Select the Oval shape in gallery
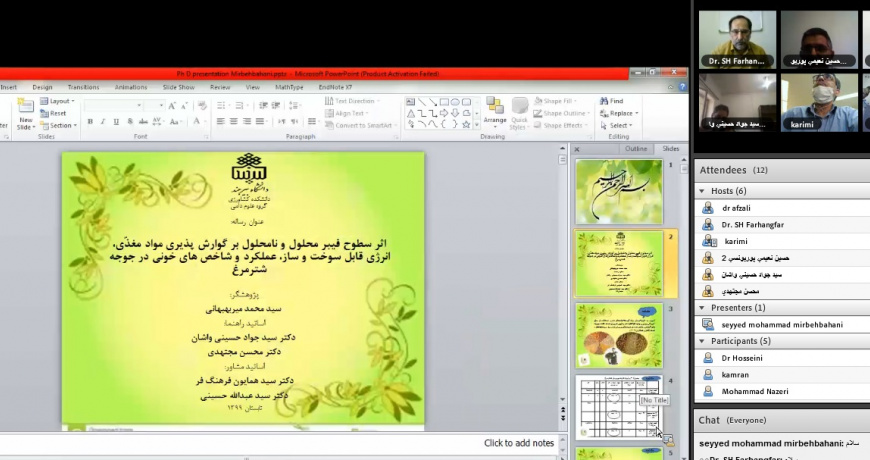 [455, 102]
